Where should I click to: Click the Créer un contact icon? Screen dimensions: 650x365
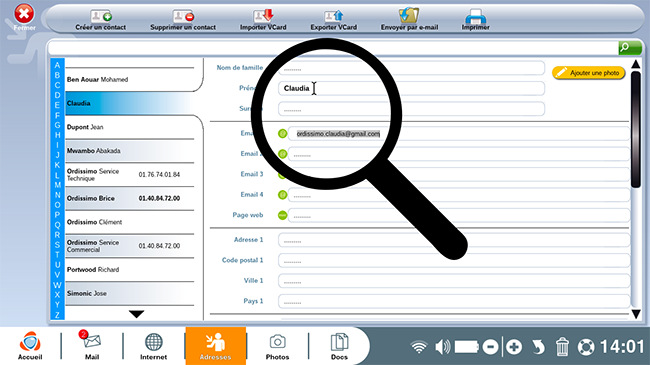(101, 16)
